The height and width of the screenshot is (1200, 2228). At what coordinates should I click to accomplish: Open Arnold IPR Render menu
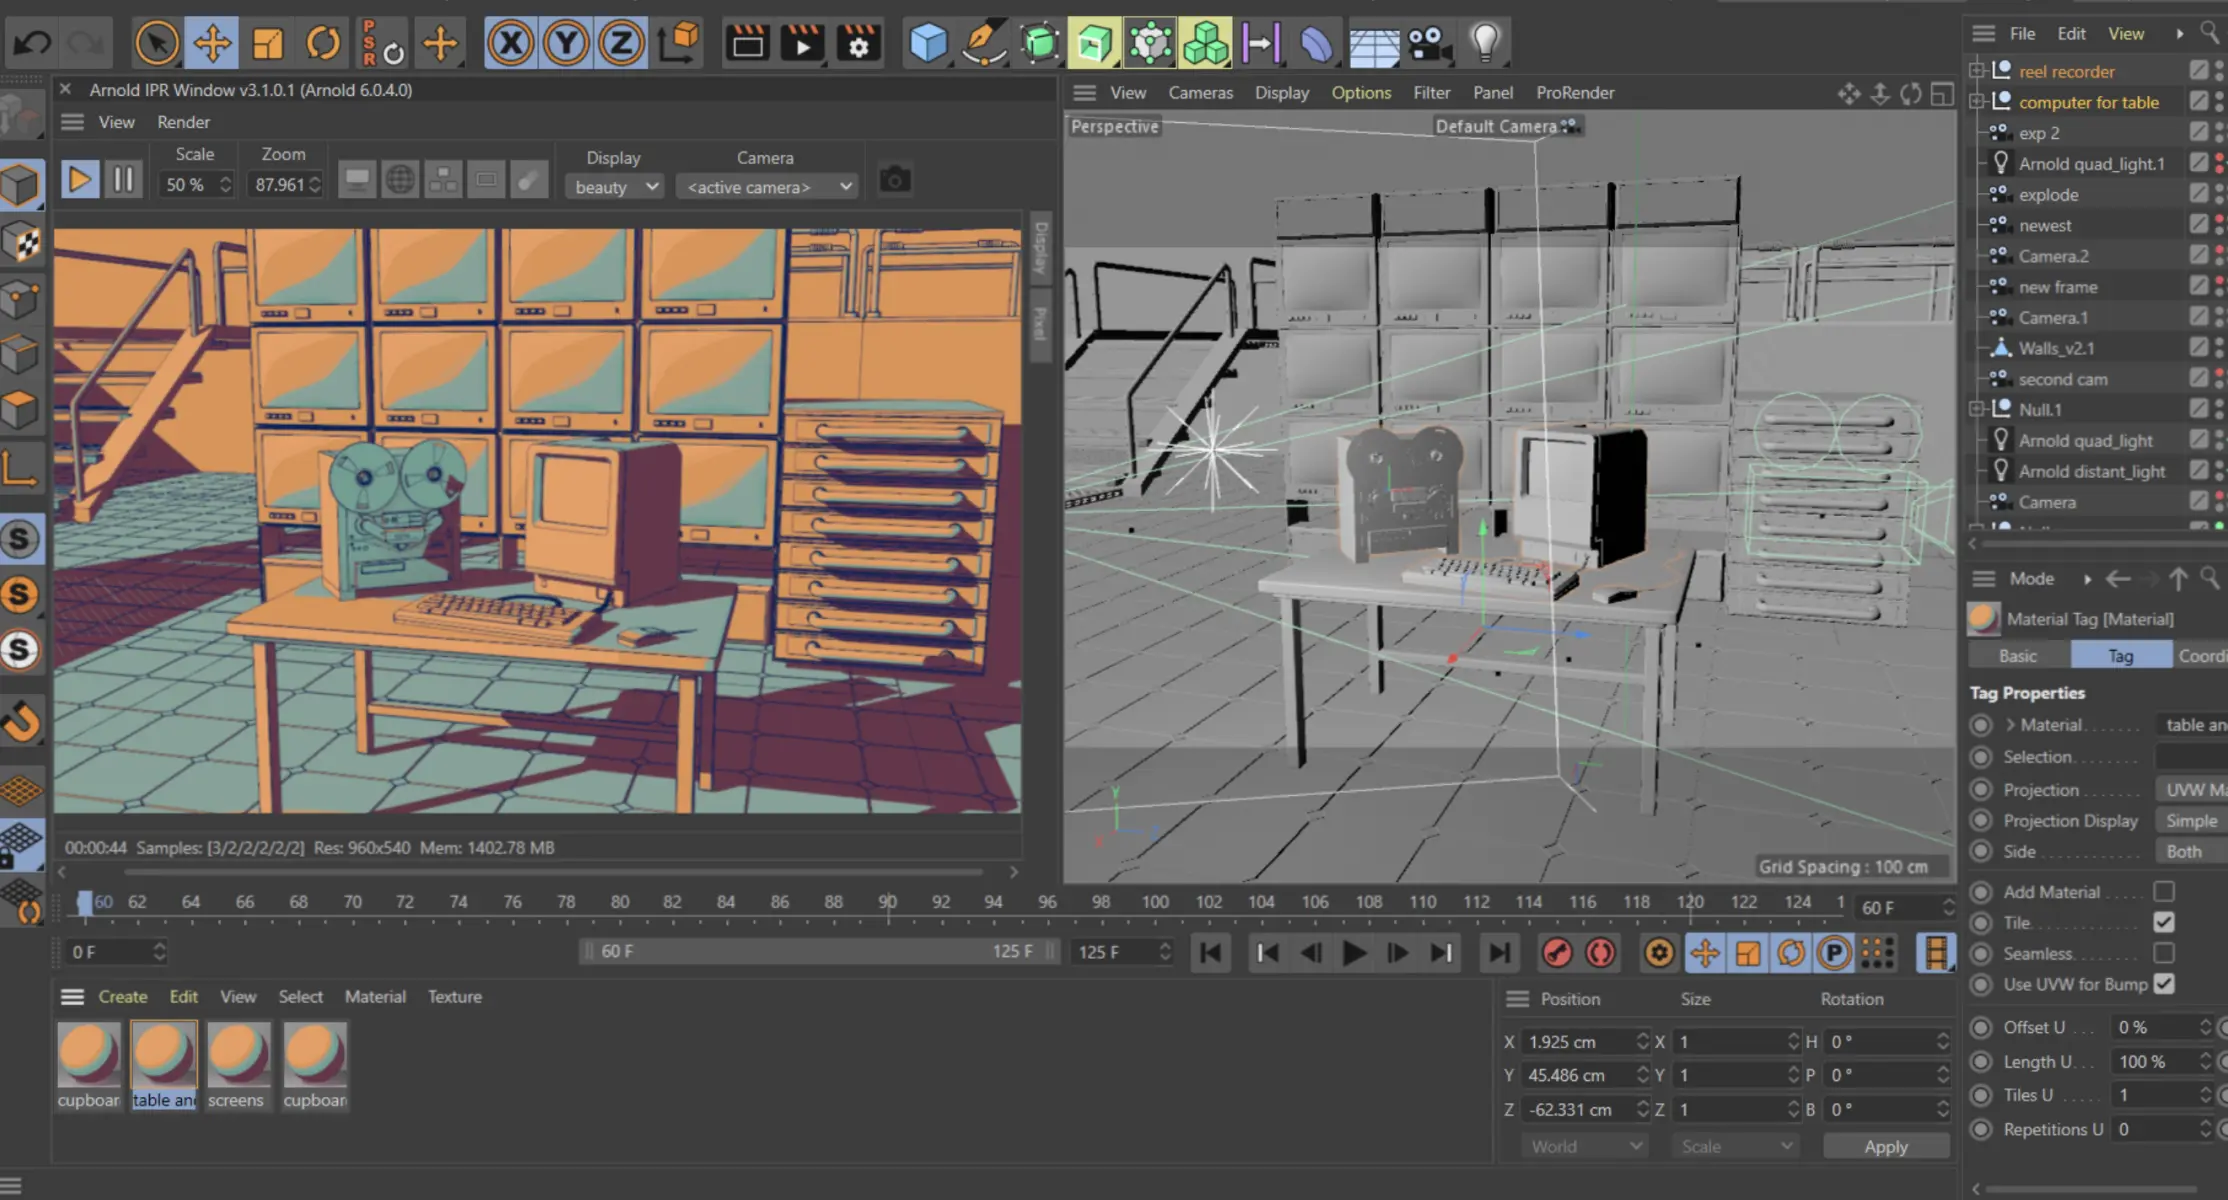[183, 122]
